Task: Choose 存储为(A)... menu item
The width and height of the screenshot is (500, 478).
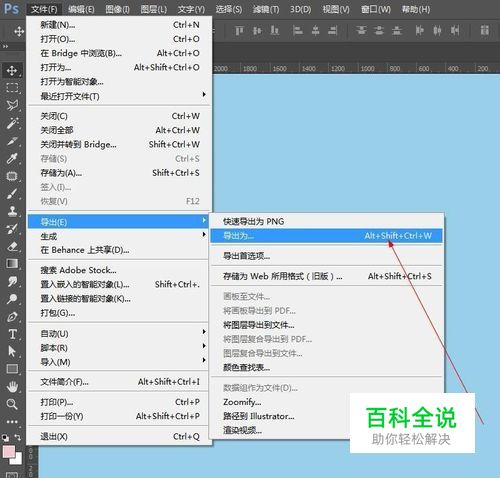Action: click(119, 173)
